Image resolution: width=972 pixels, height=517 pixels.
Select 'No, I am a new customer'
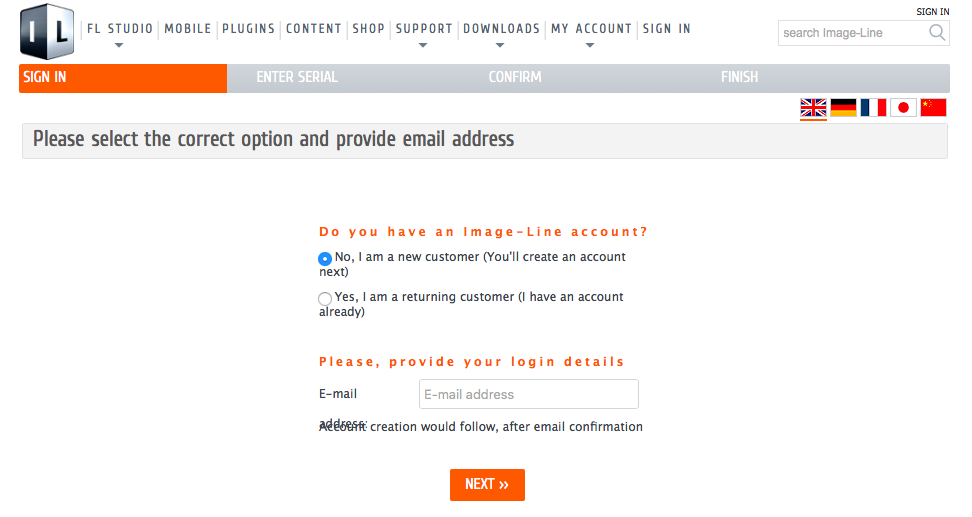pos(325,258)
